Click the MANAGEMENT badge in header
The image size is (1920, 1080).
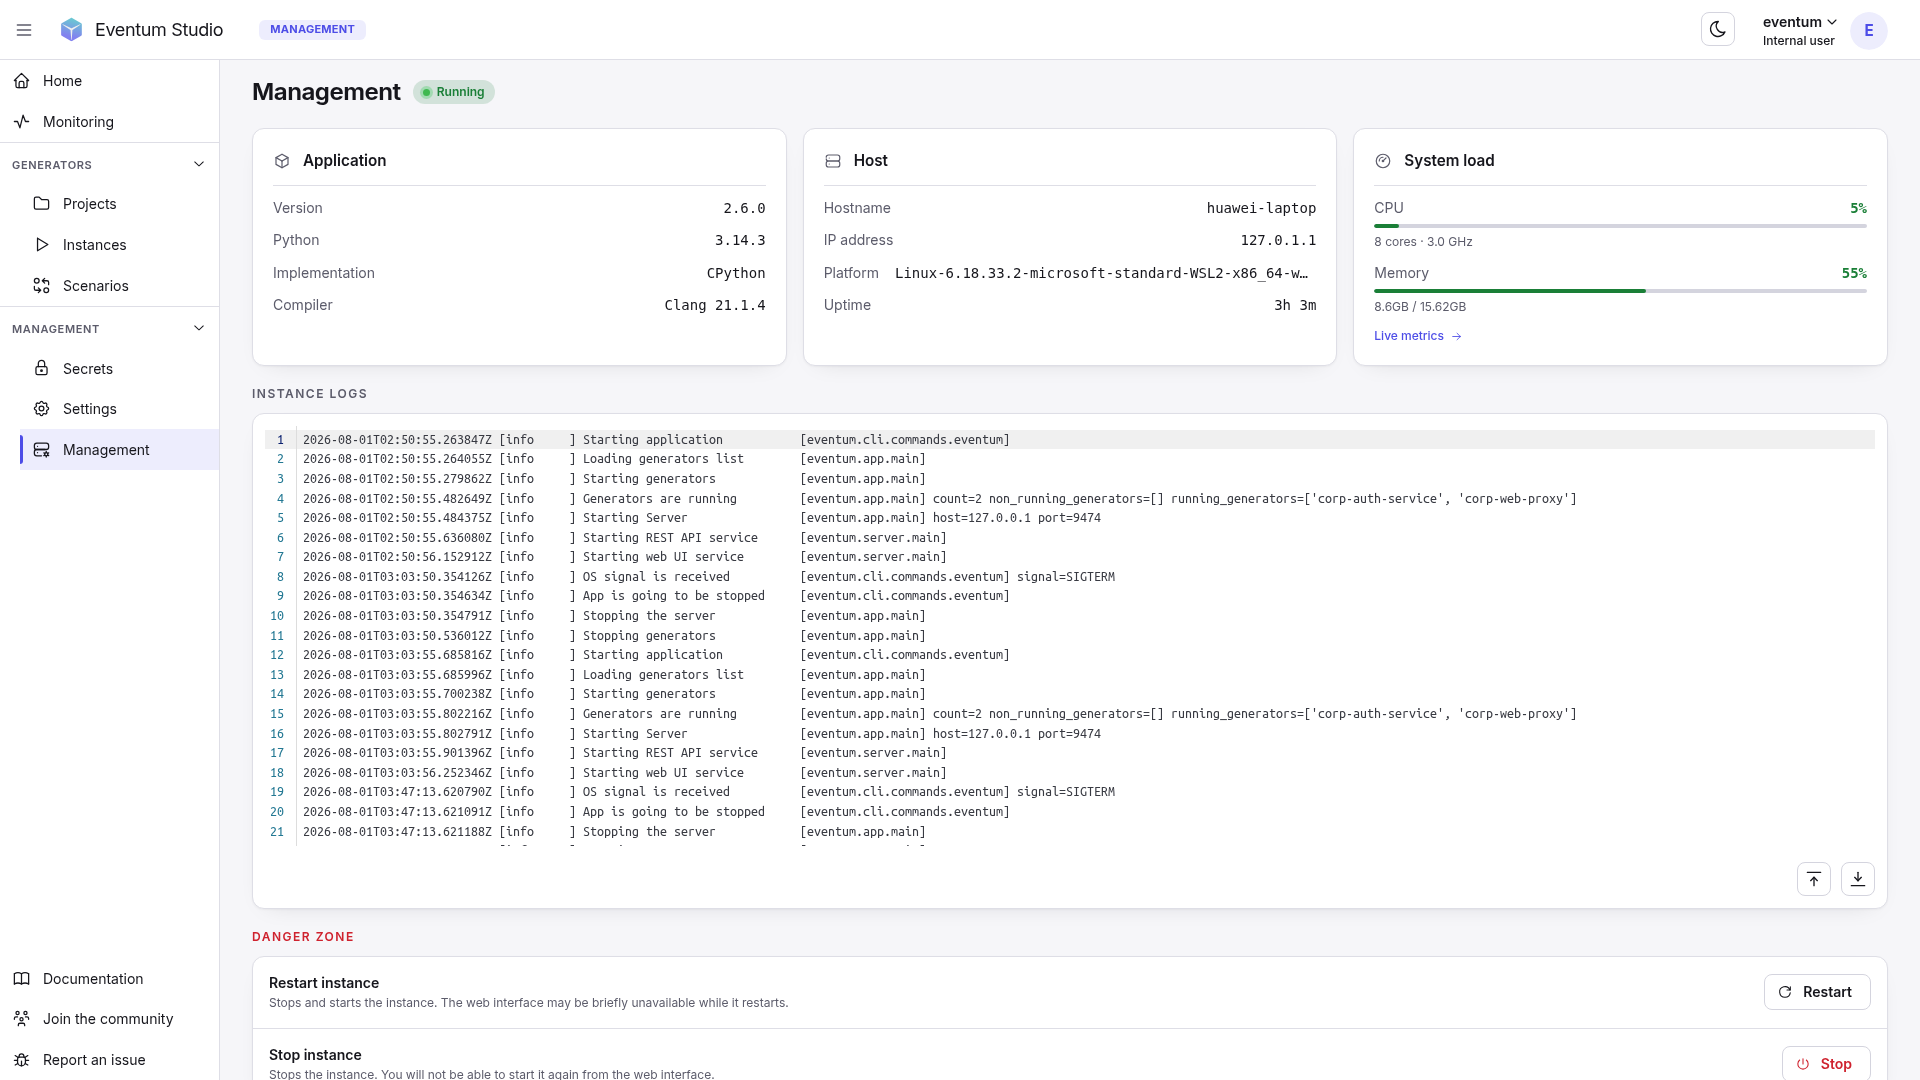coord(312,30)
